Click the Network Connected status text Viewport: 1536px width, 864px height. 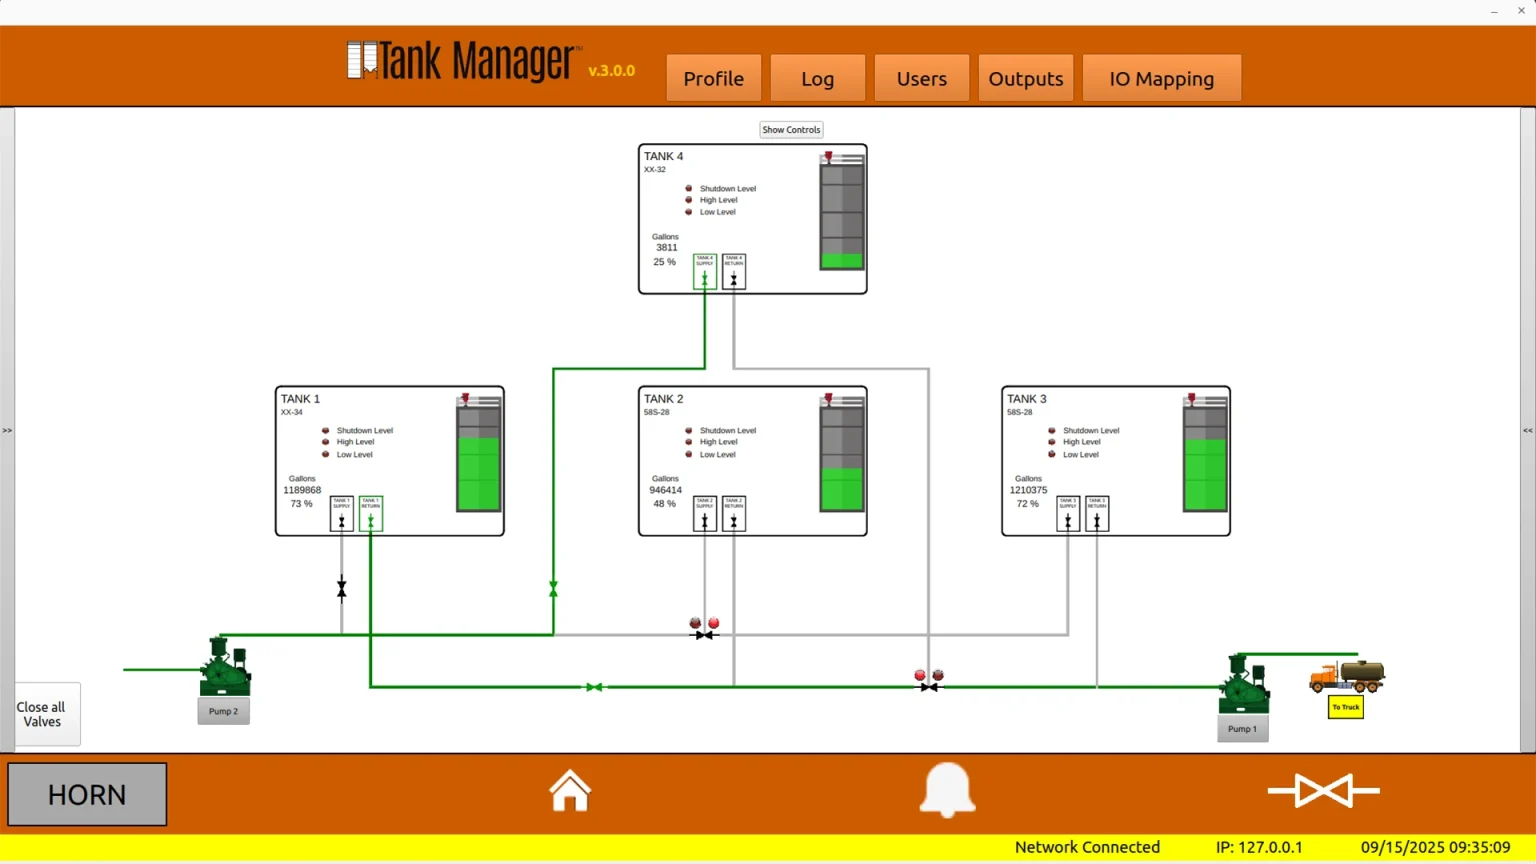pyautogui.click(x=1088, y=847)
